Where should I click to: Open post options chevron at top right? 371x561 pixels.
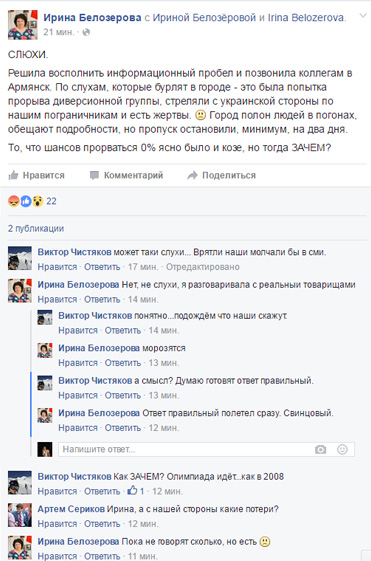pos(363,15)
